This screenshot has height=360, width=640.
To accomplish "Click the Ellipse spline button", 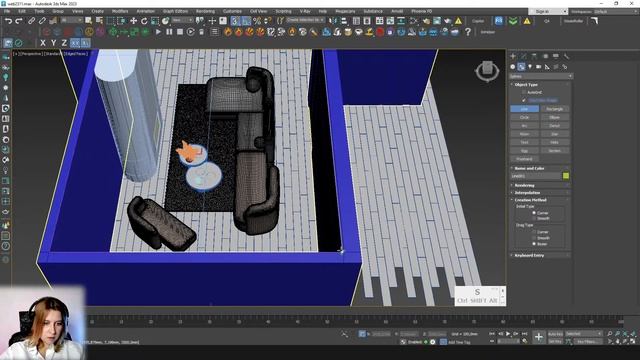I will (x=554, y=117).
